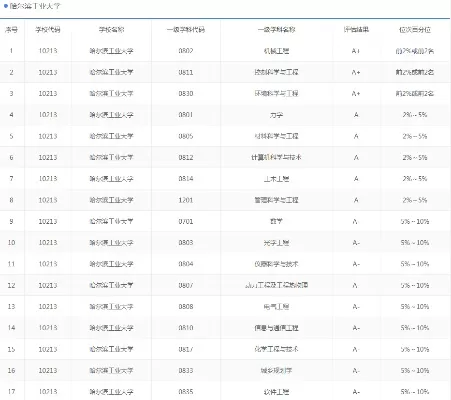Click the 力学 subject name
Viewport: 451px width, 400px height.
pyautogui.click(x=276, y=115)
